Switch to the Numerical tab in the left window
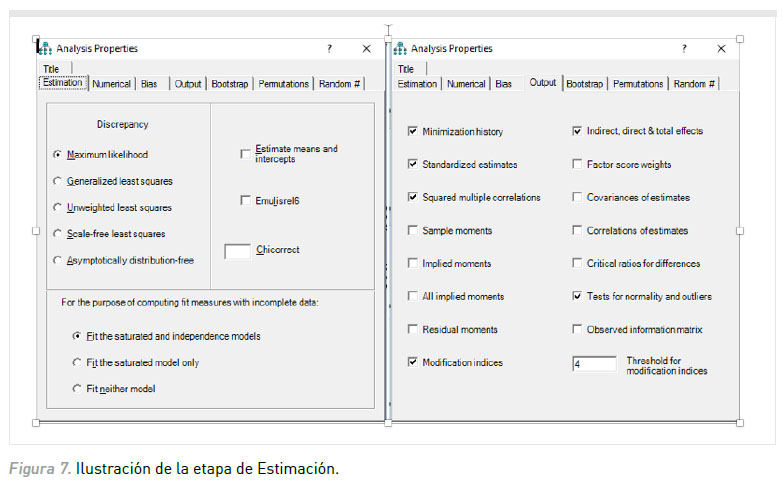The height and width of the screenshot is (482, 783). [111, 84]
